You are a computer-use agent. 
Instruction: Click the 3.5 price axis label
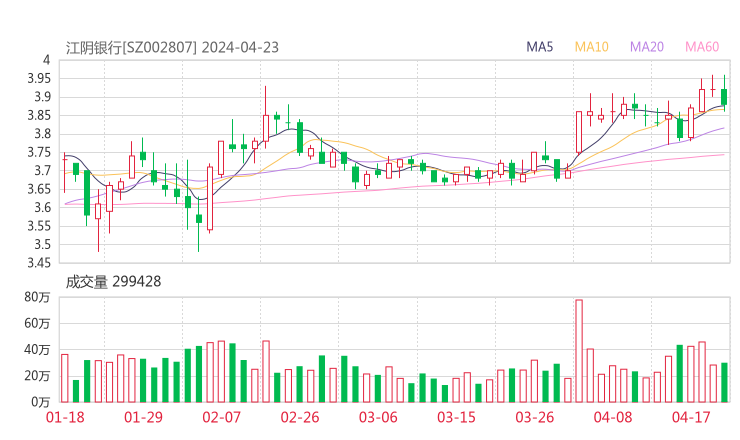42,245
